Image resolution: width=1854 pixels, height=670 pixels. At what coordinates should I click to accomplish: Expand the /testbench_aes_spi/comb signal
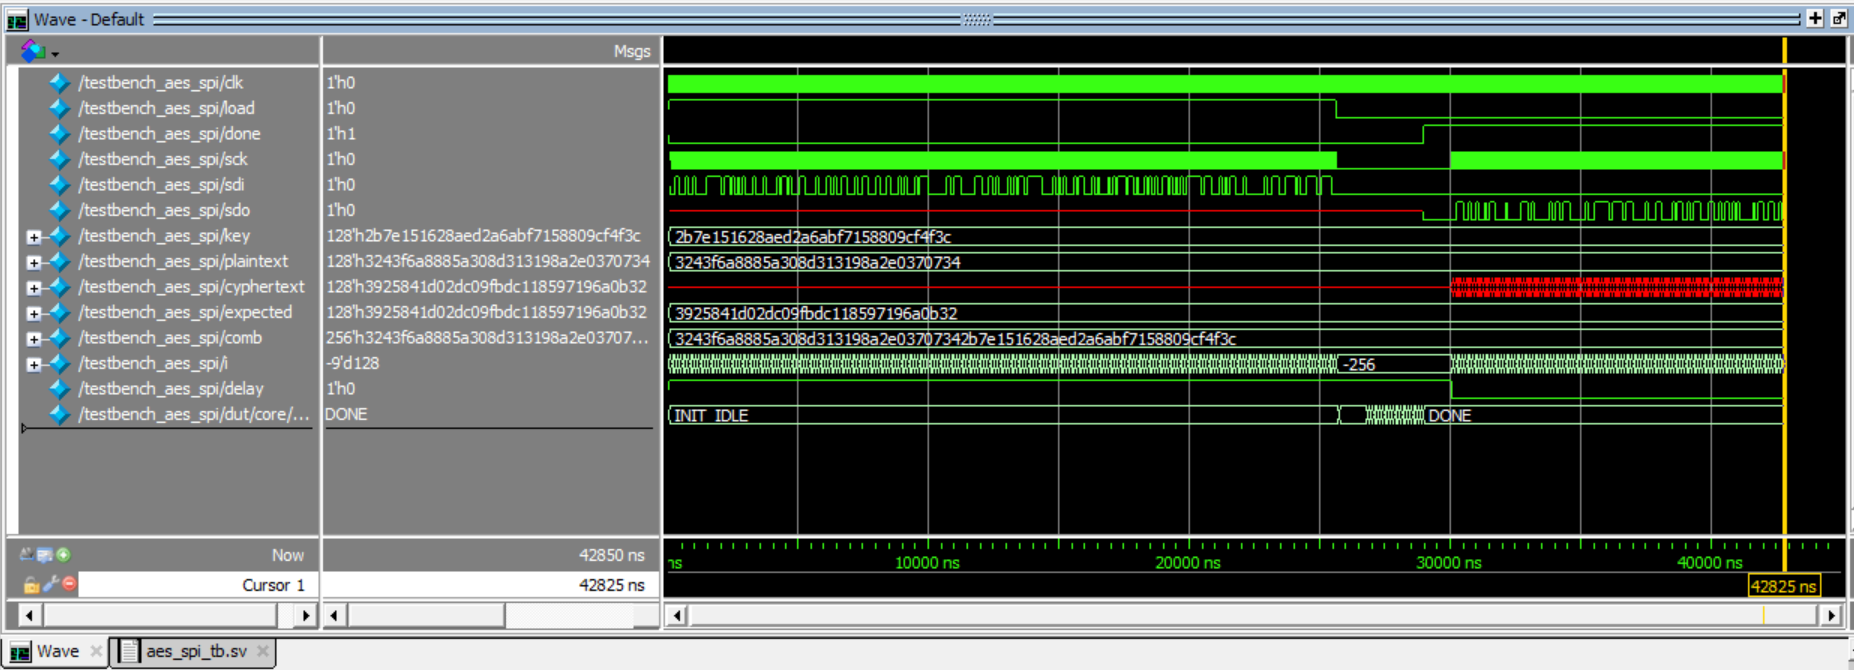[33, 339]
